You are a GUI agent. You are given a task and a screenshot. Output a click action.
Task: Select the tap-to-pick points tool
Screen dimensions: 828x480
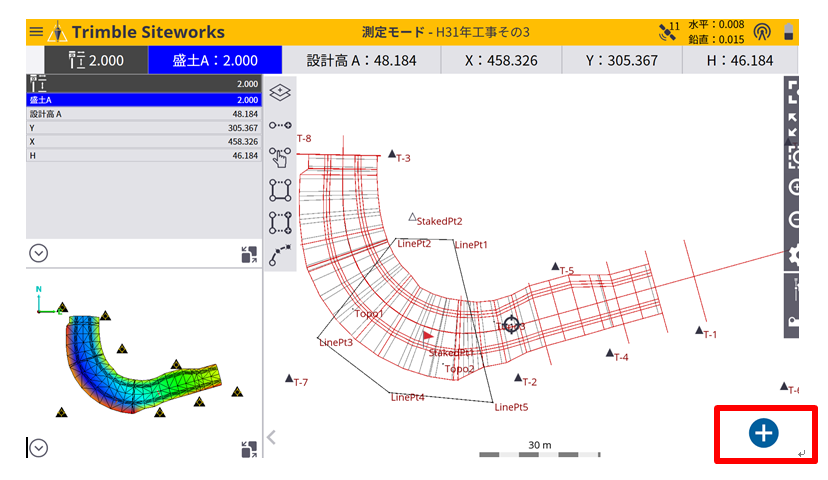280,156
